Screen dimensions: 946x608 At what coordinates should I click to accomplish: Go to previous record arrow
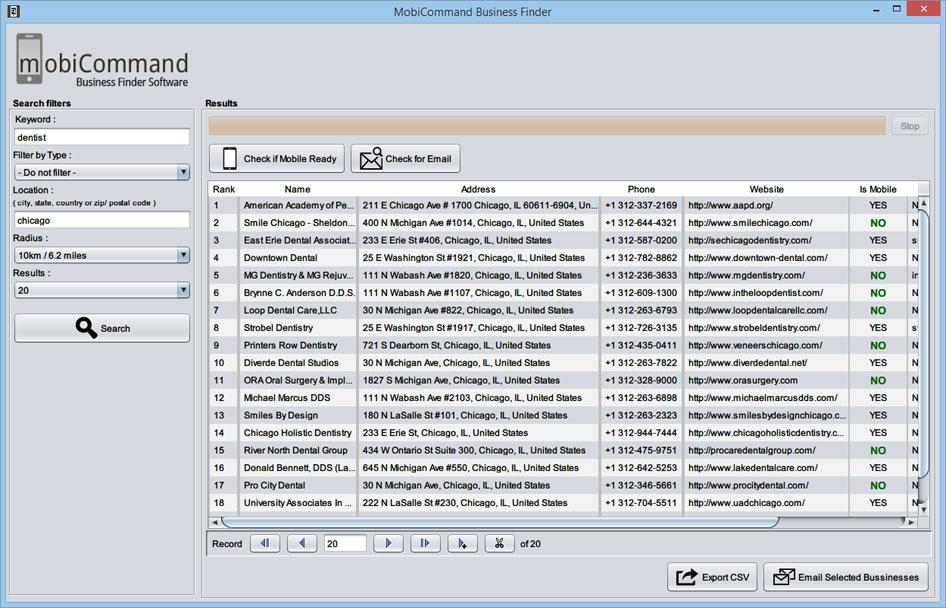[x=302, y=543]
